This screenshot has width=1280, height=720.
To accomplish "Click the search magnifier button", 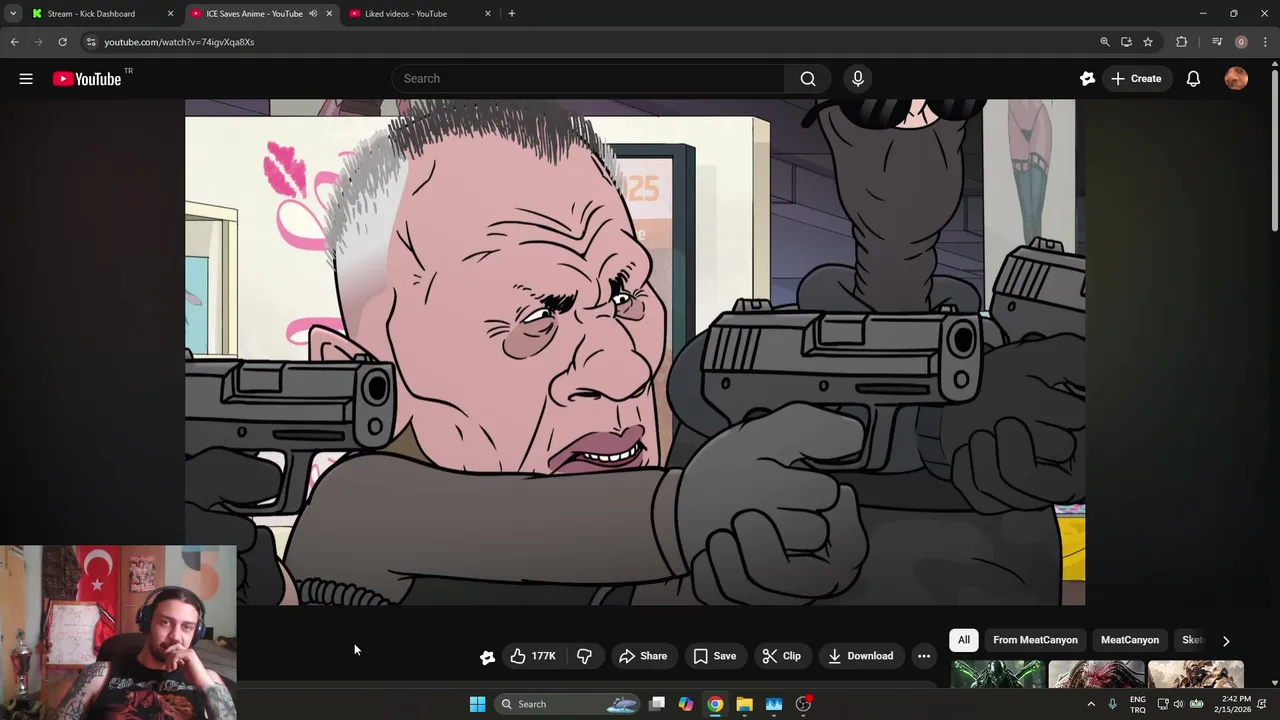I will point(808,79).
